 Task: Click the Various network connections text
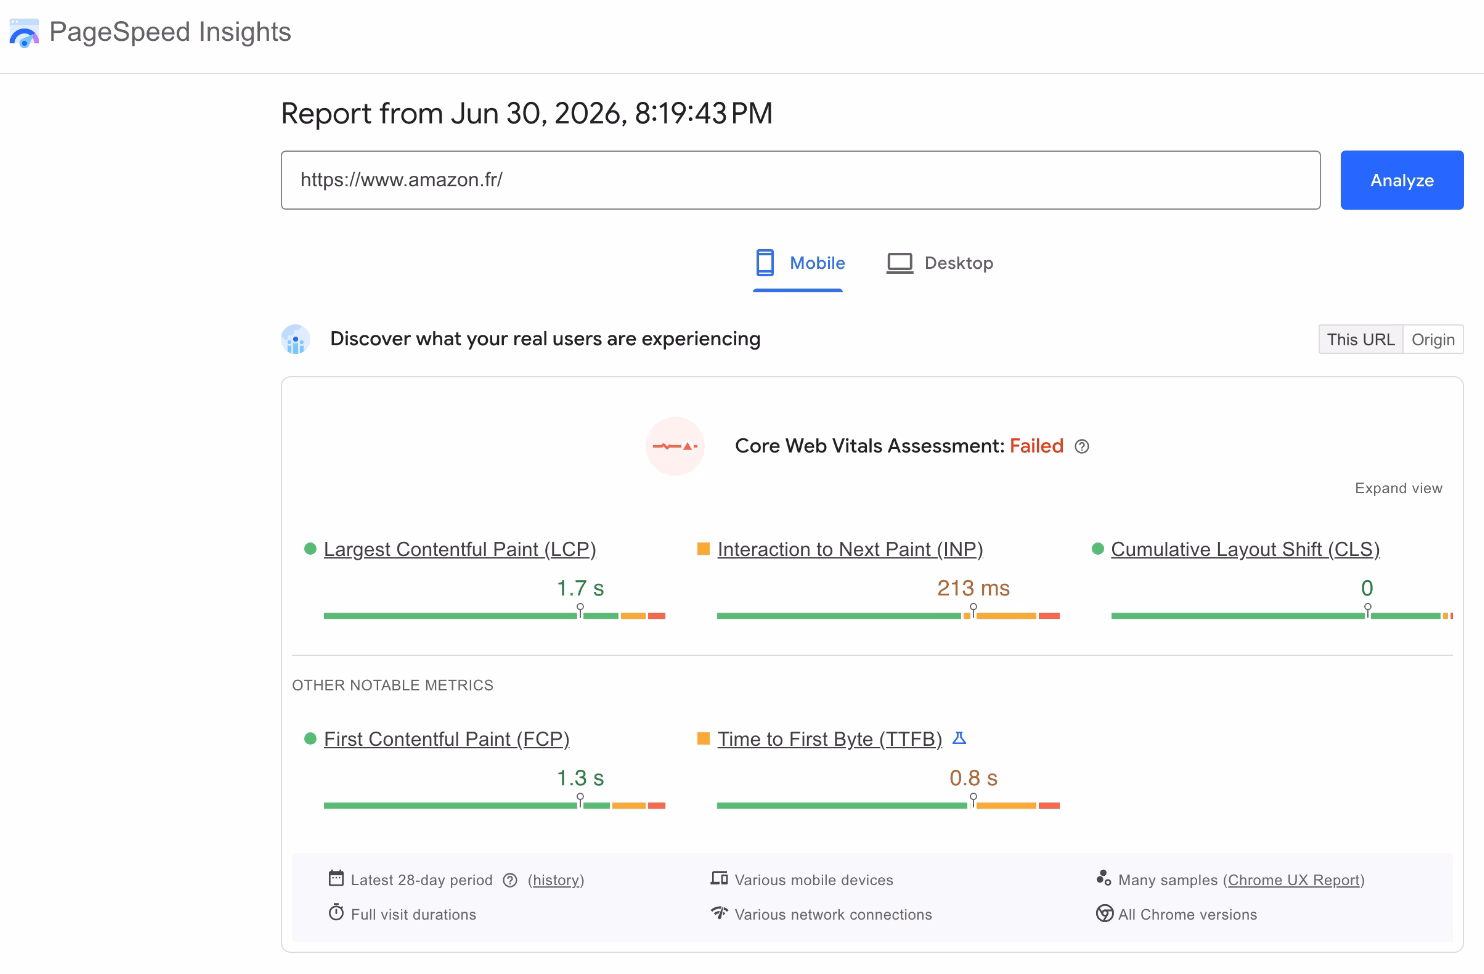click(x=833, y=914)
